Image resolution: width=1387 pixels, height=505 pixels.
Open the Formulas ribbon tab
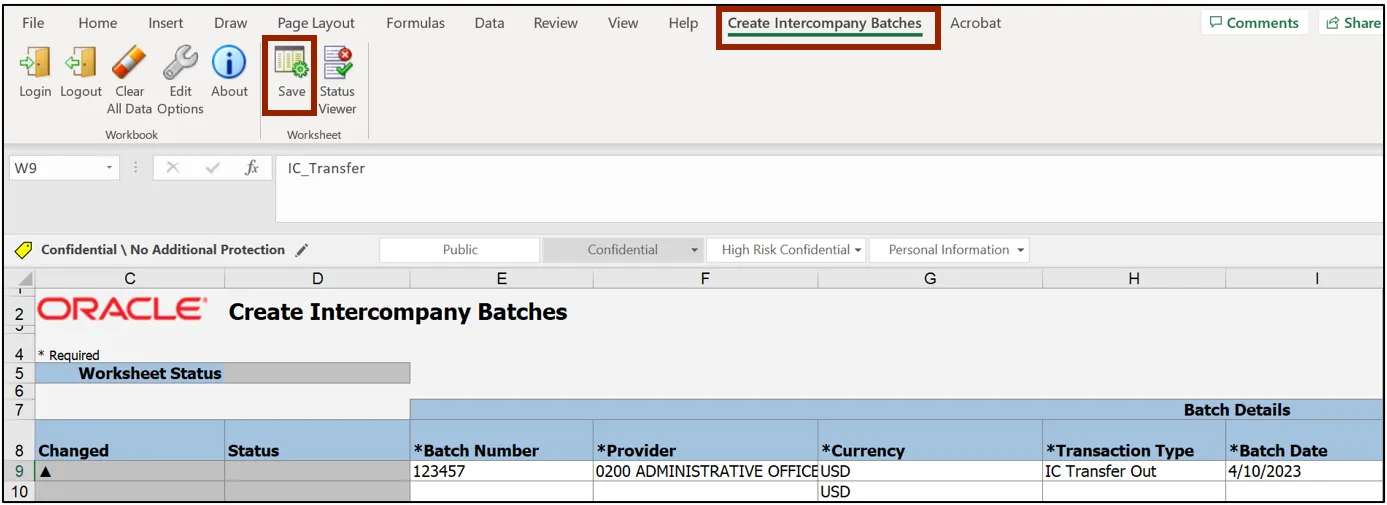click(x=414, y=23)
